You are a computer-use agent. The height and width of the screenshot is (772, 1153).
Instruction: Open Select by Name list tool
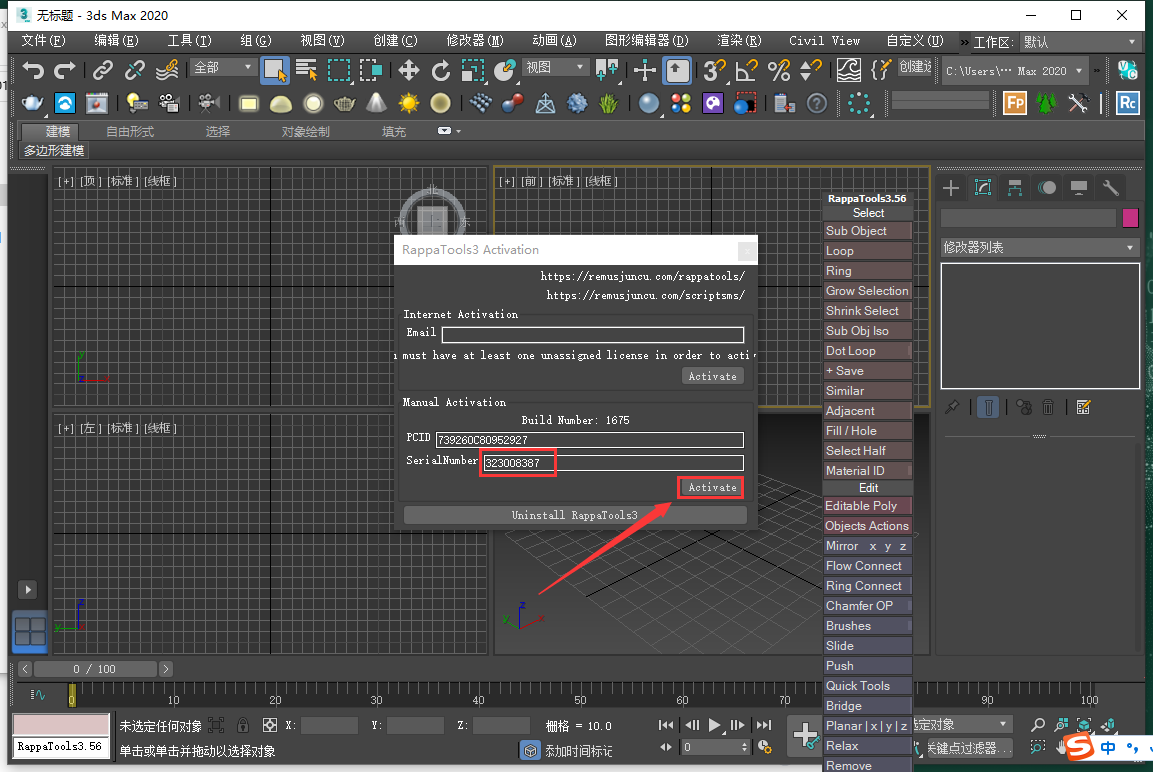(307, 71)
